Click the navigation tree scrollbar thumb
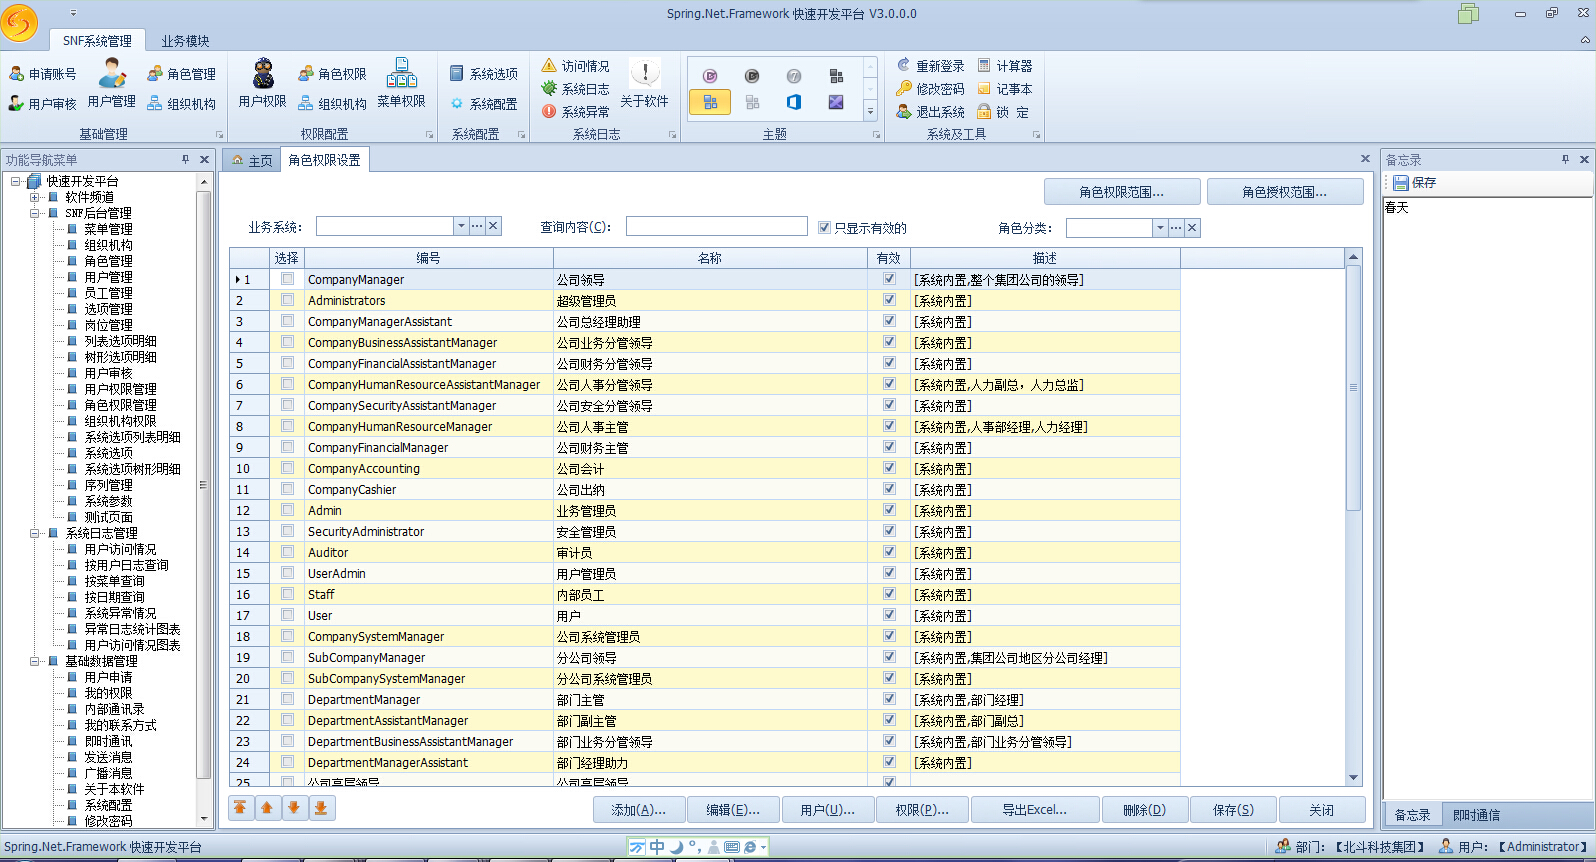Screen dimensions: 1596x862 point(204,484)
